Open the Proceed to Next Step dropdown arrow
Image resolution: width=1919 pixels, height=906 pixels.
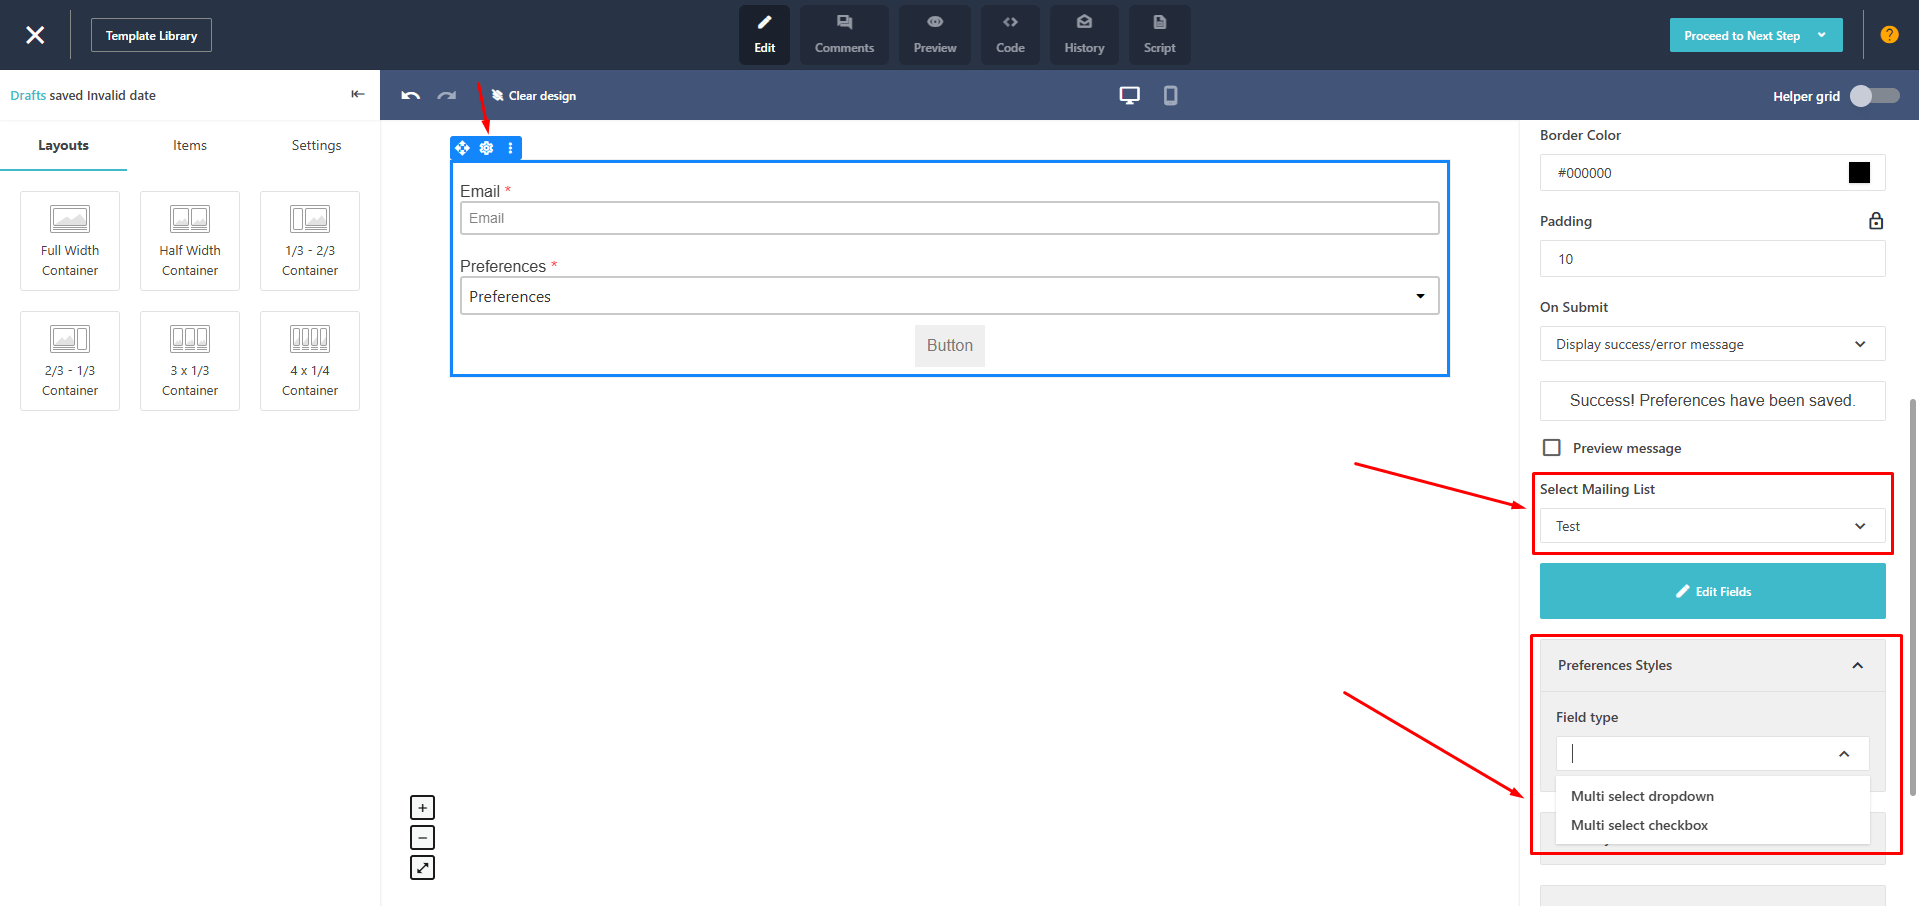pos(1822,35)
